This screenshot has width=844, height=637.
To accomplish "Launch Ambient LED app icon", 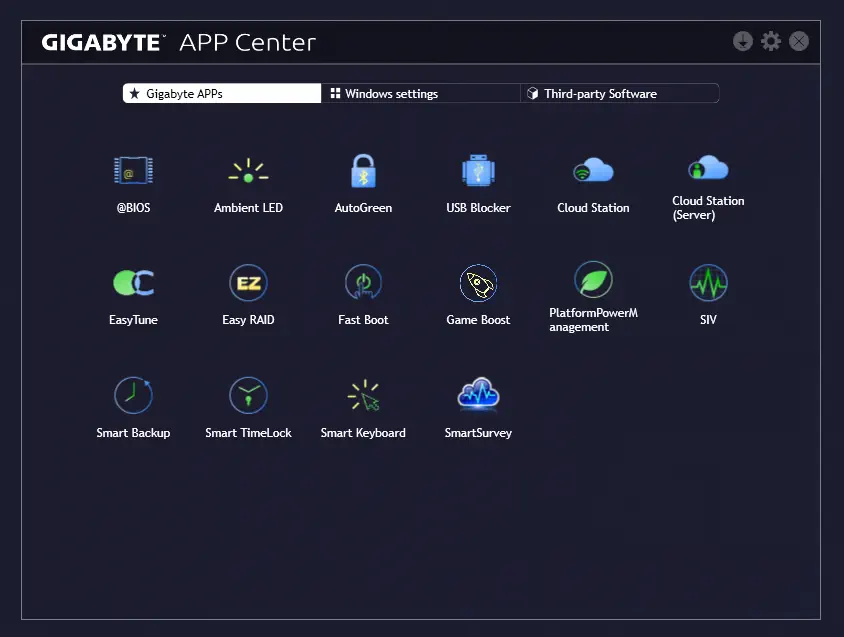I will pos(248,171).
